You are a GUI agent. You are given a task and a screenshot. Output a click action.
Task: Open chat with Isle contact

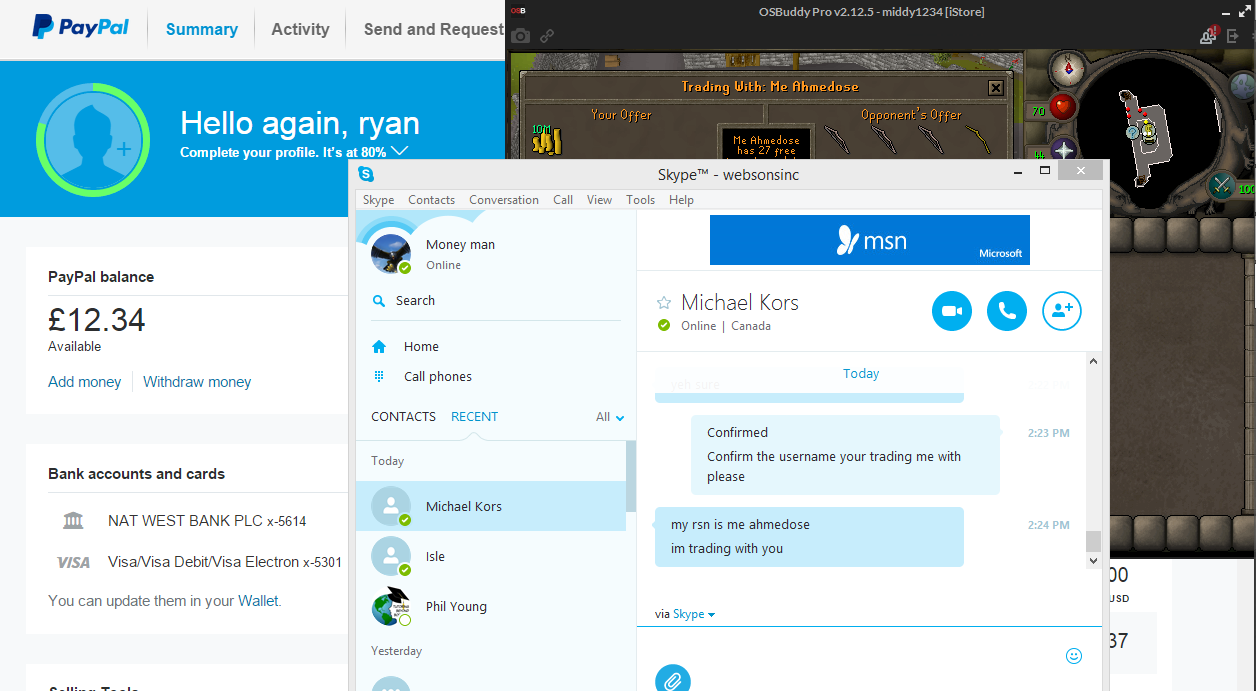point(491,556)
